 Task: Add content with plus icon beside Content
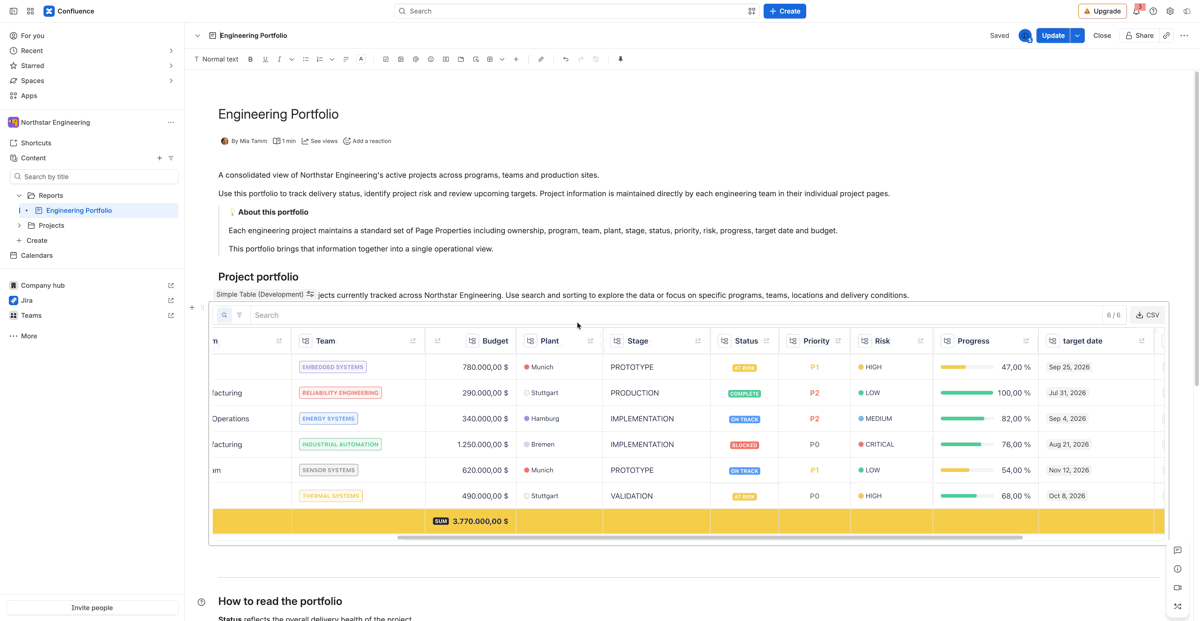coord(159,158)
